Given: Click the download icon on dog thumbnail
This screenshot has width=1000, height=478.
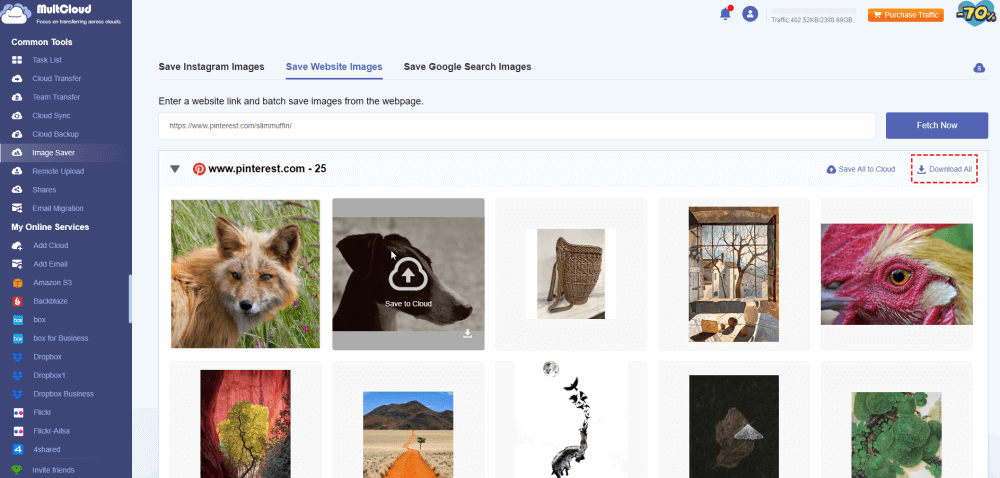Looking at the screenshot, I should pyautogui.click(x=467, y=334).
